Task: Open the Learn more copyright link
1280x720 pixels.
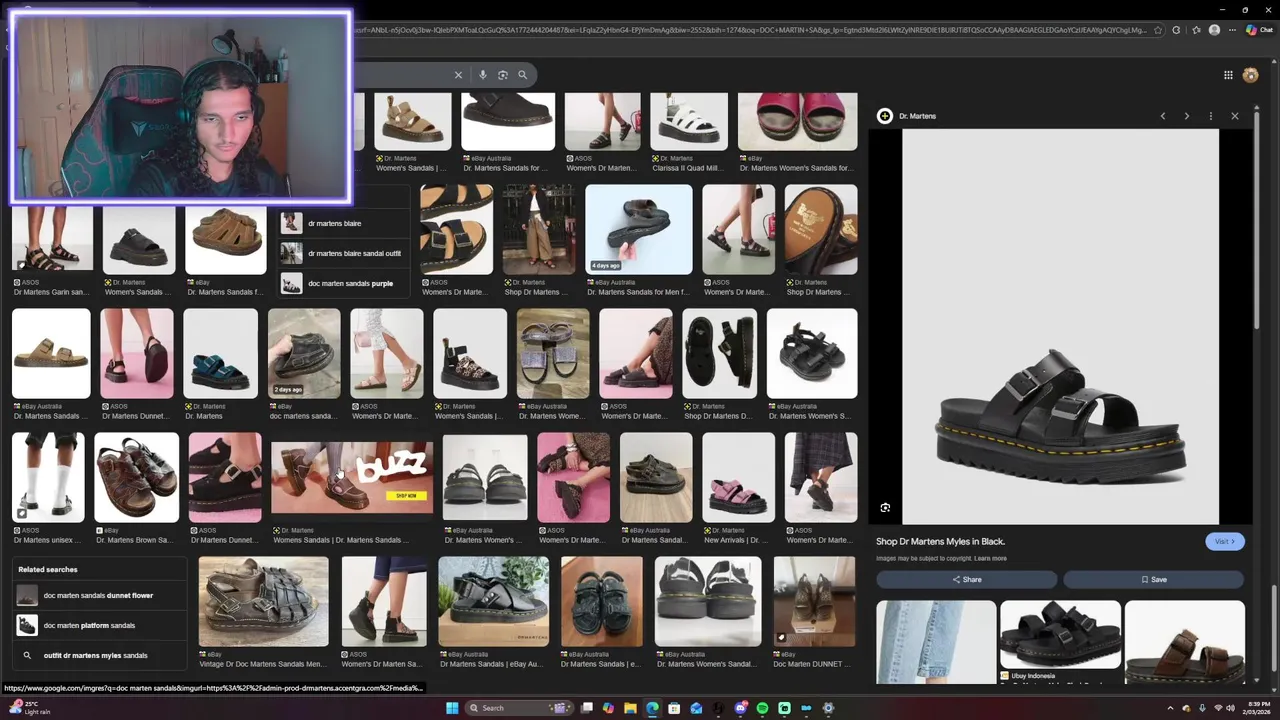Action: tap(990, 558)
